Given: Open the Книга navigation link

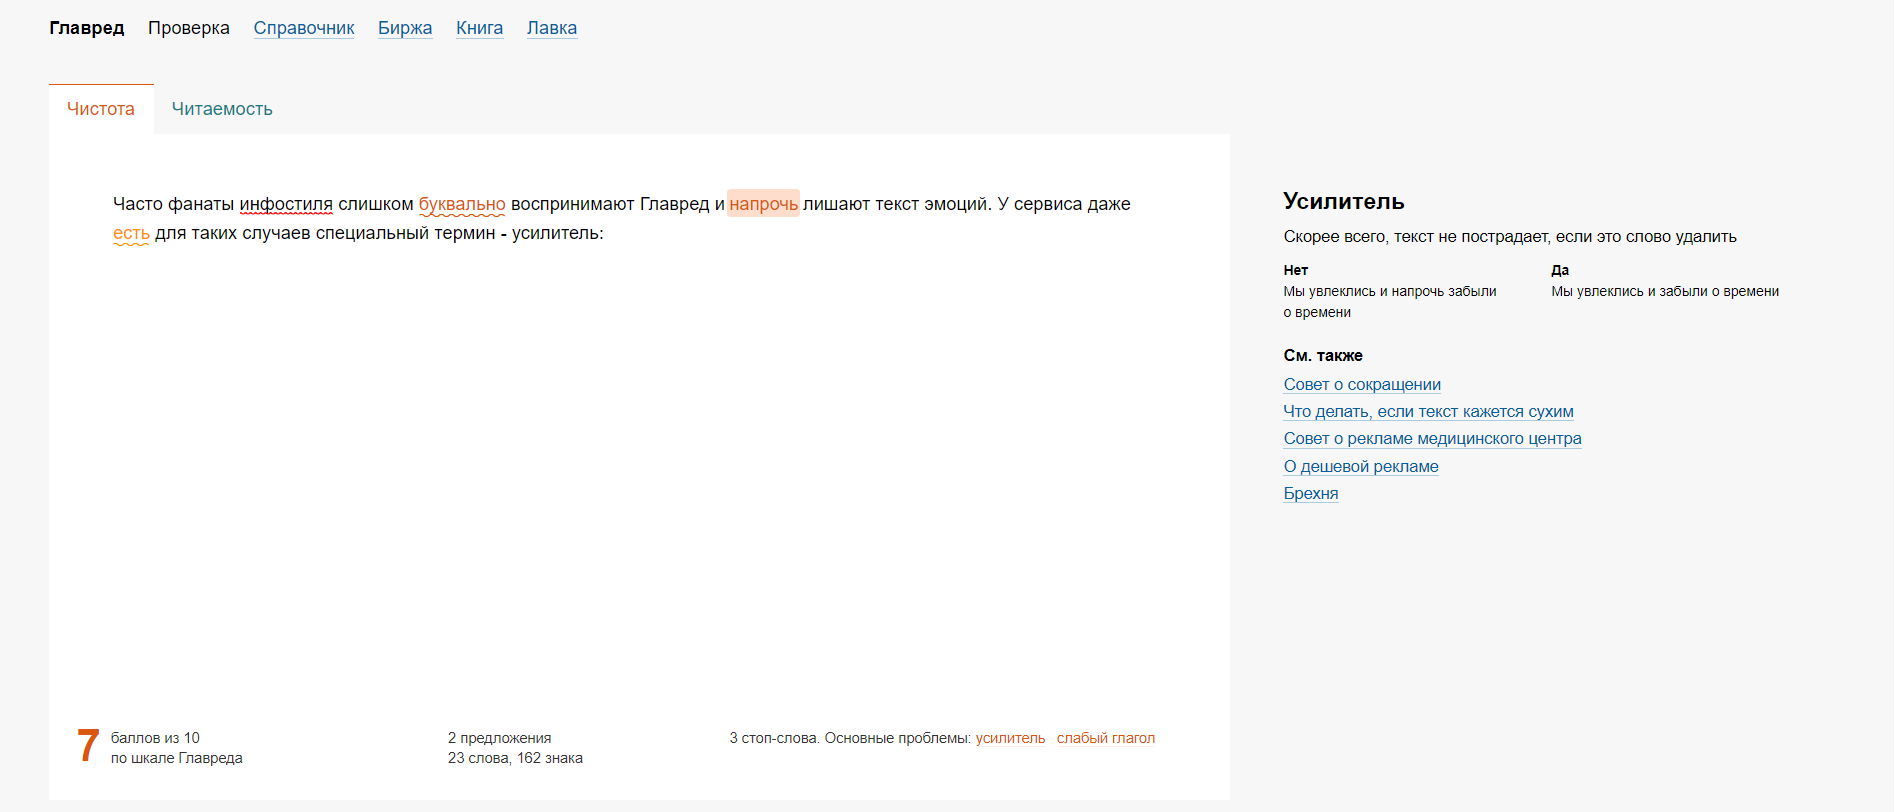Looking at the screenshot, I should [x=479, y=28].
